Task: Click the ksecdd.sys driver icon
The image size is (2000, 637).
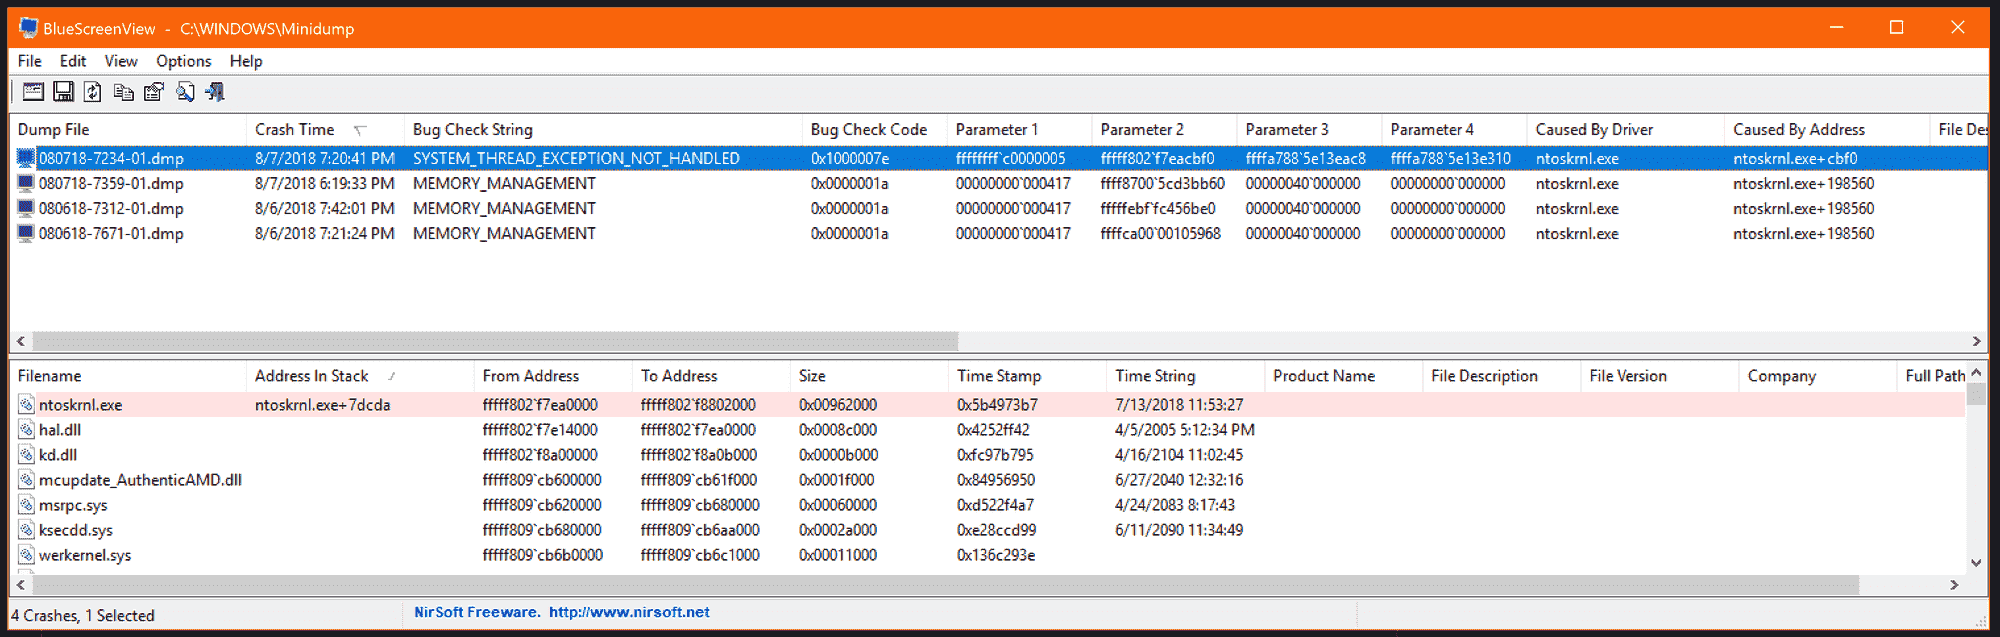Action: (x=27, y=530)
